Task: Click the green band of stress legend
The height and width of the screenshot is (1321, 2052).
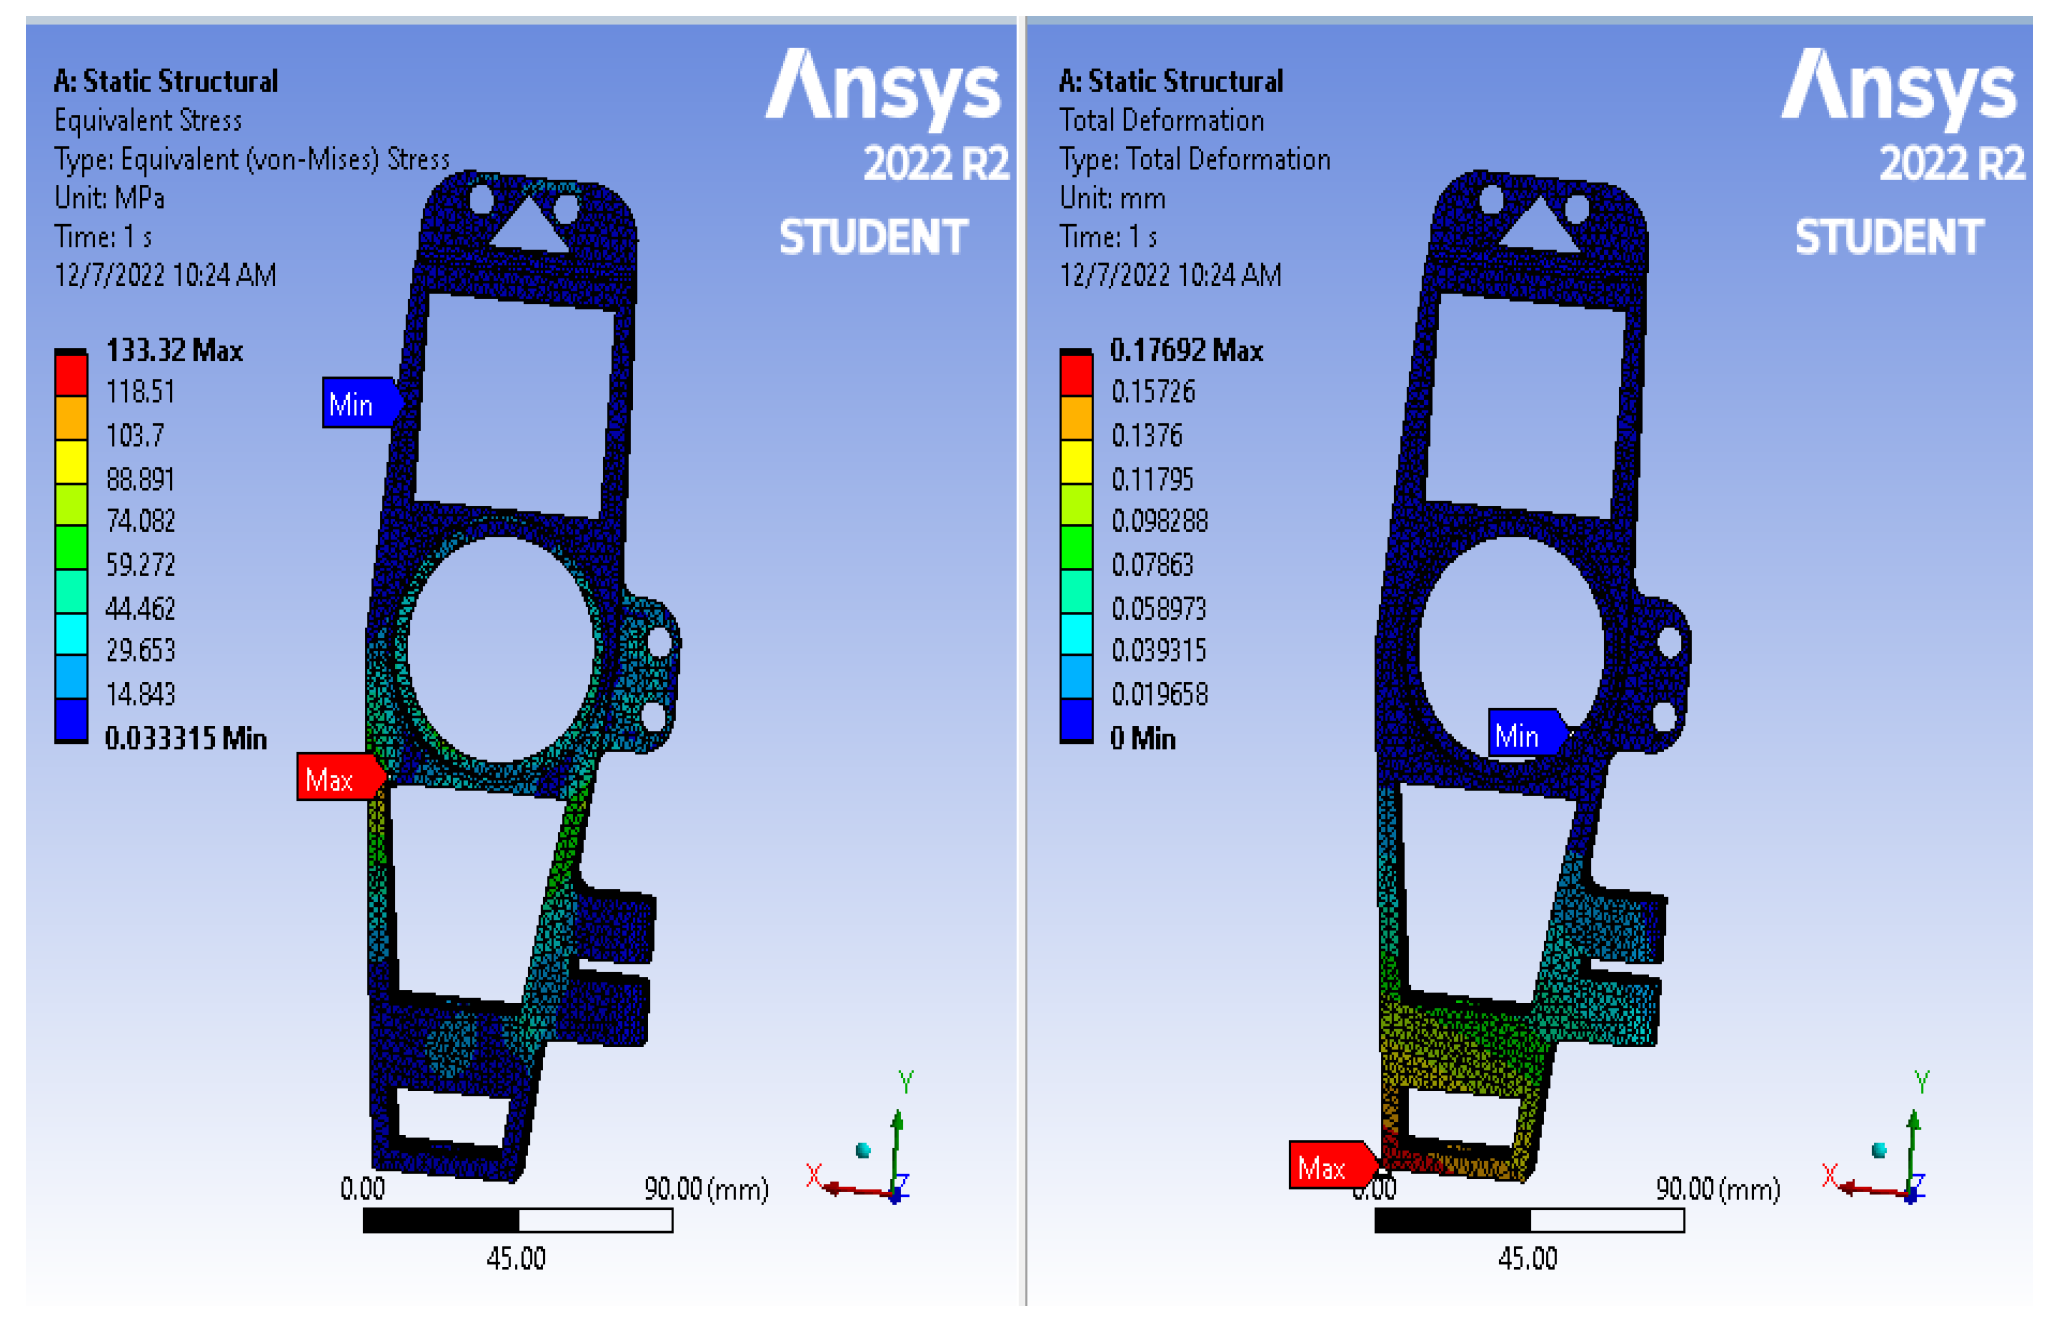Action: point(71,547)
